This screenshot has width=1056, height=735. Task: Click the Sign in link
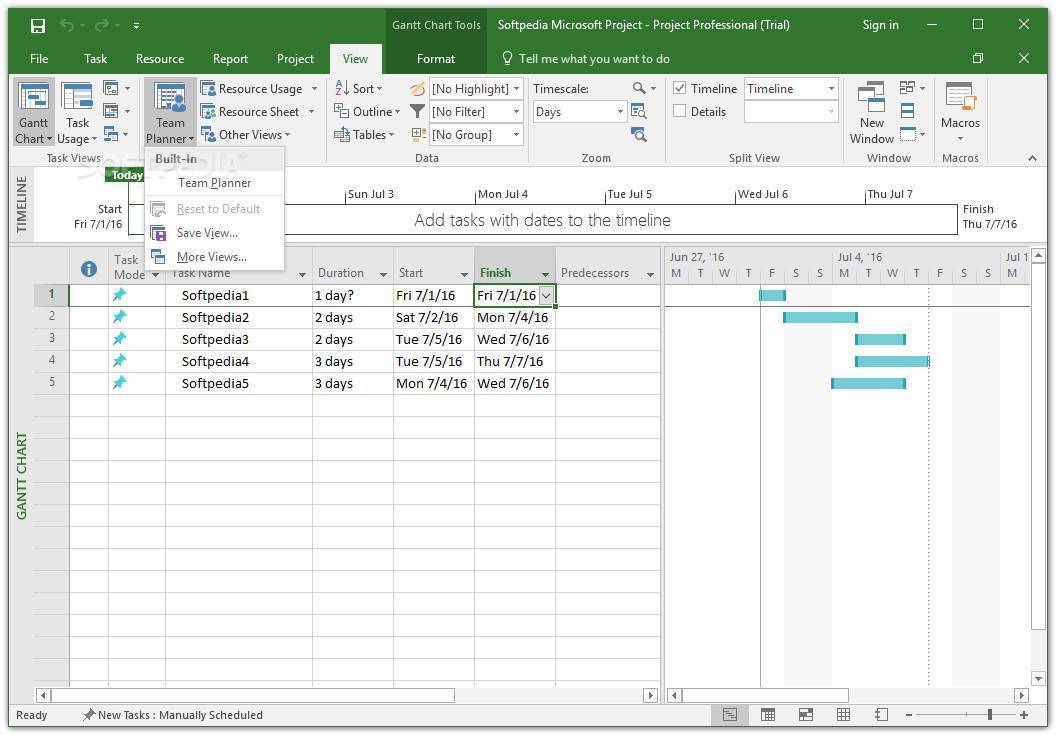coord(880,24)
